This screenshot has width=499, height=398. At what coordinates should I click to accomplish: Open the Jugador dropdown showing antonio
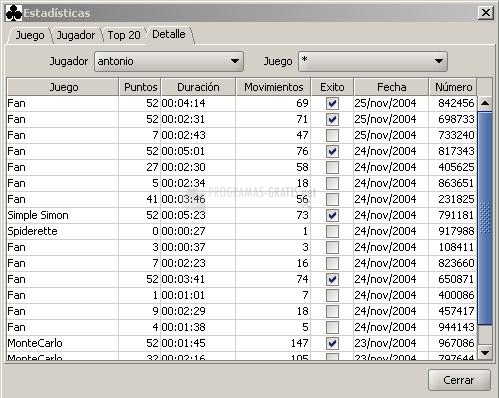169,61
